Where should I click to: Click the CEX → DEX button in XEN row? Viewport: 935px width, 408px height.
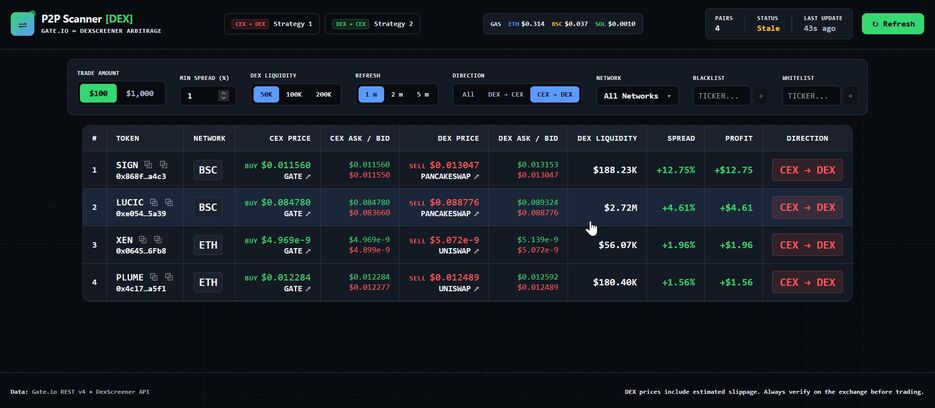pos(807,245)
